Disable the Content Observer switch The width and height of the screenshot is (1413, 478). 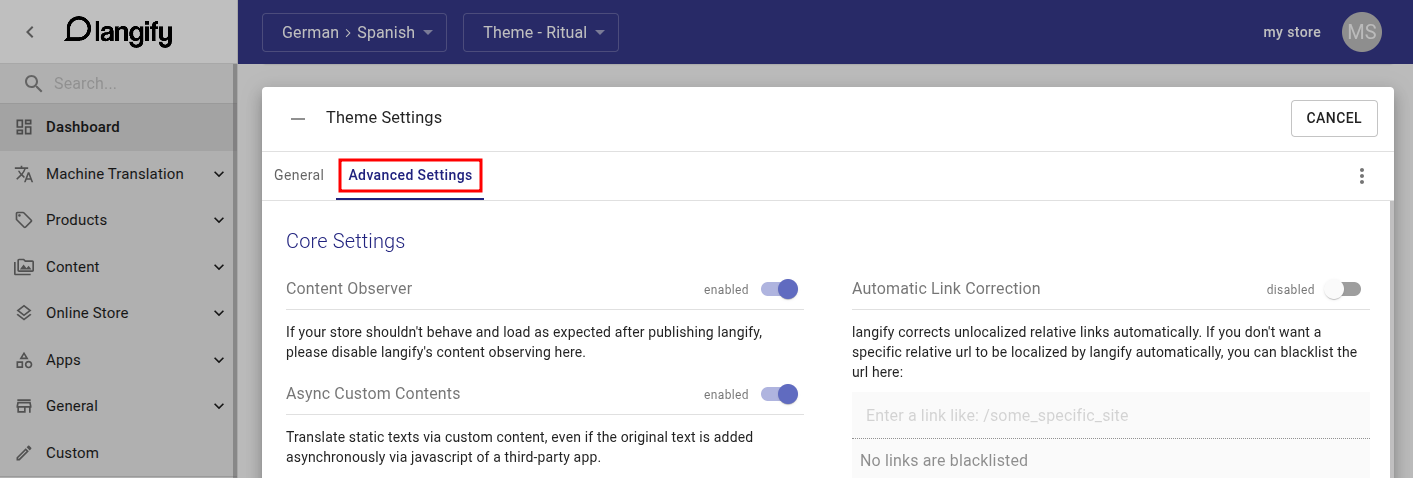(x=779, y=289)
